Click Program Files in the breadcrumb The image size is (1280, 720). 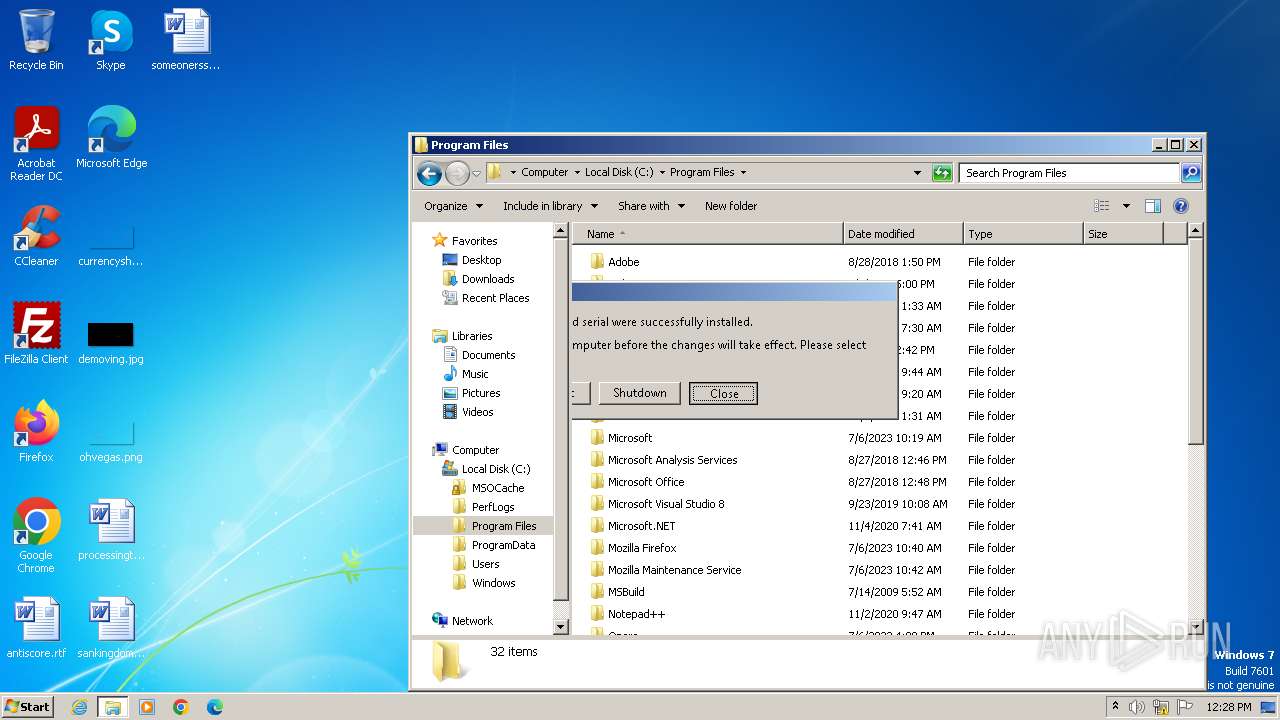702,173
